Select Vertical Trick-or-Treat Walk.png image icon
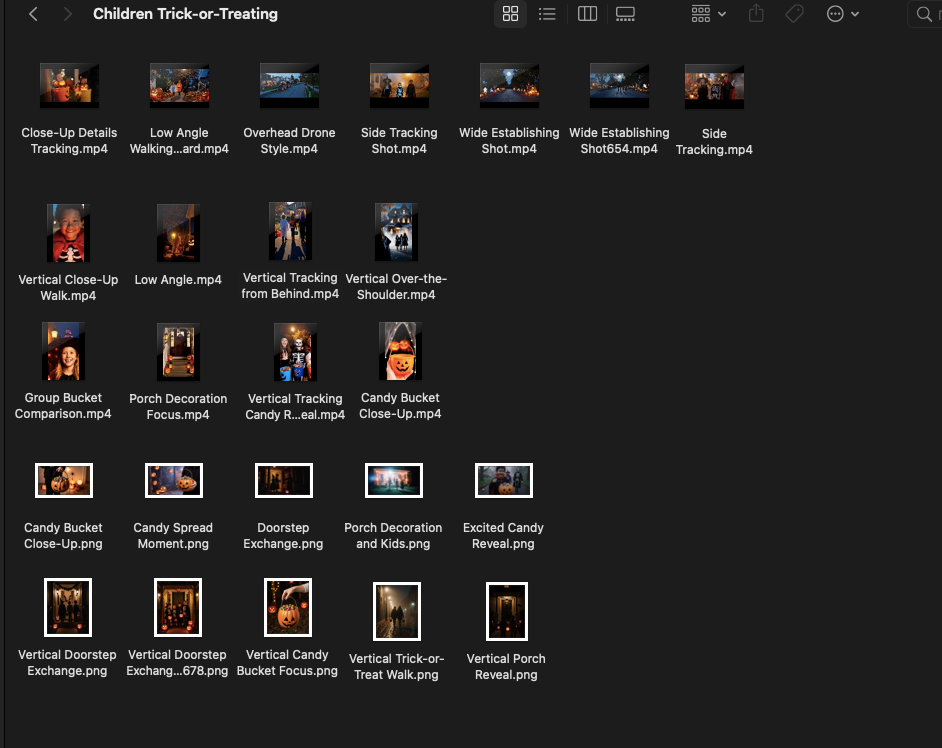This screenshot has width=942, height=748. click(397, 612)
